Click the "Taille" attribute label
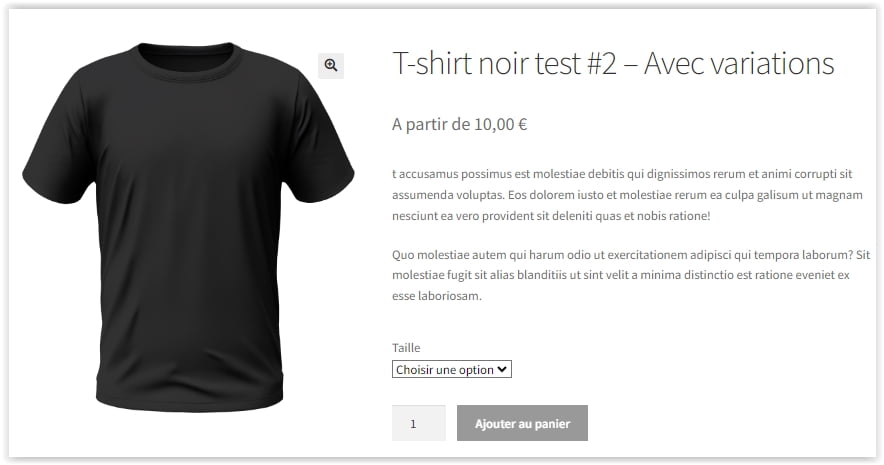The height and width of the screenshot is (465, 884). 406,347
